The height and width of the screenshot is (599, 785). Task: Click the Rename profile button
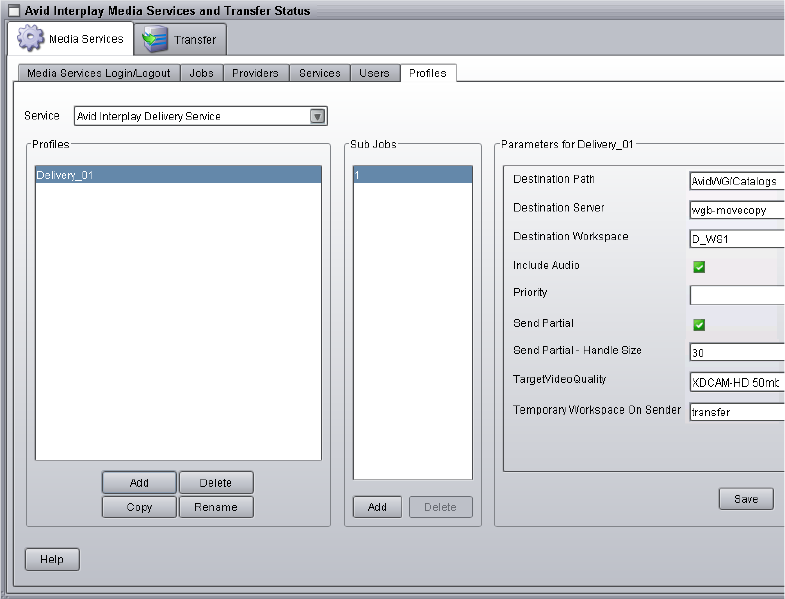point(216,507)
